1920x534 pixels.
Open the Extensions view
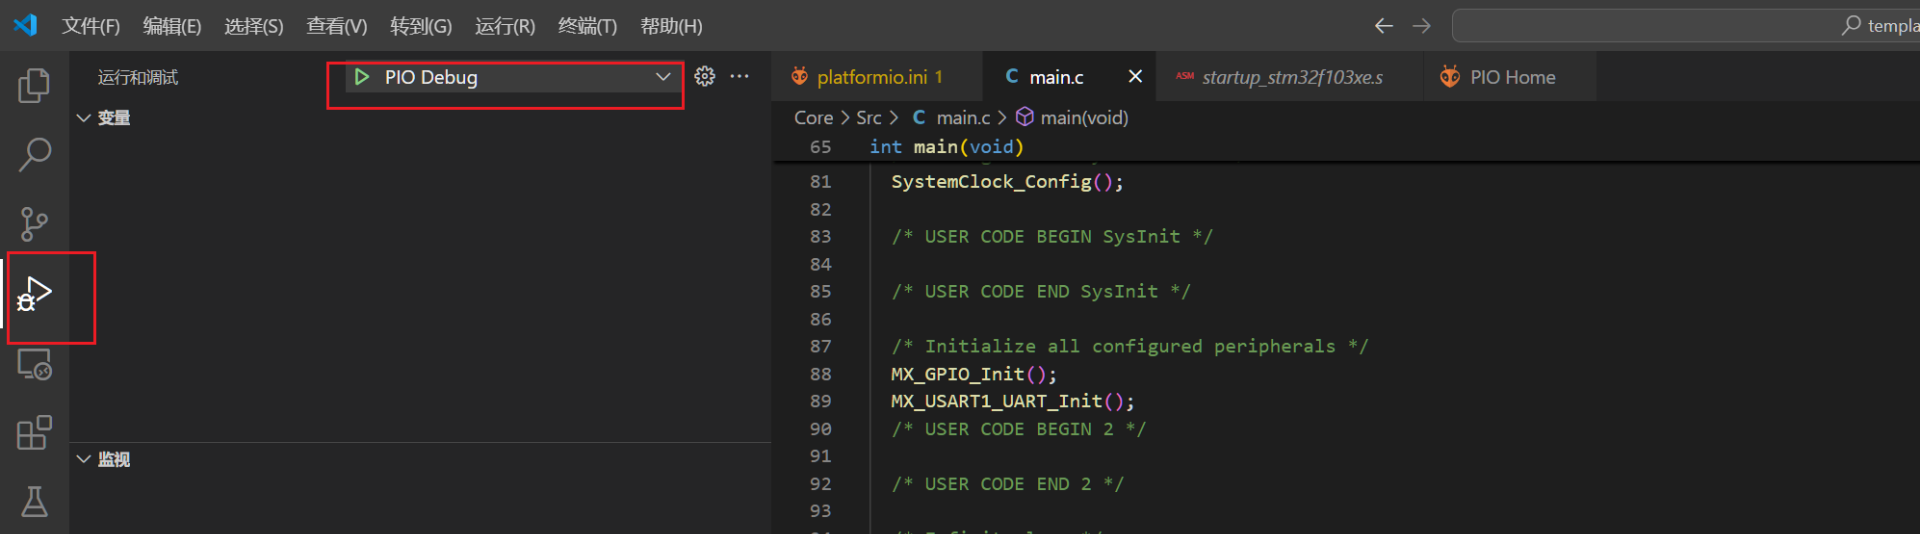click(x=34, y=433)
